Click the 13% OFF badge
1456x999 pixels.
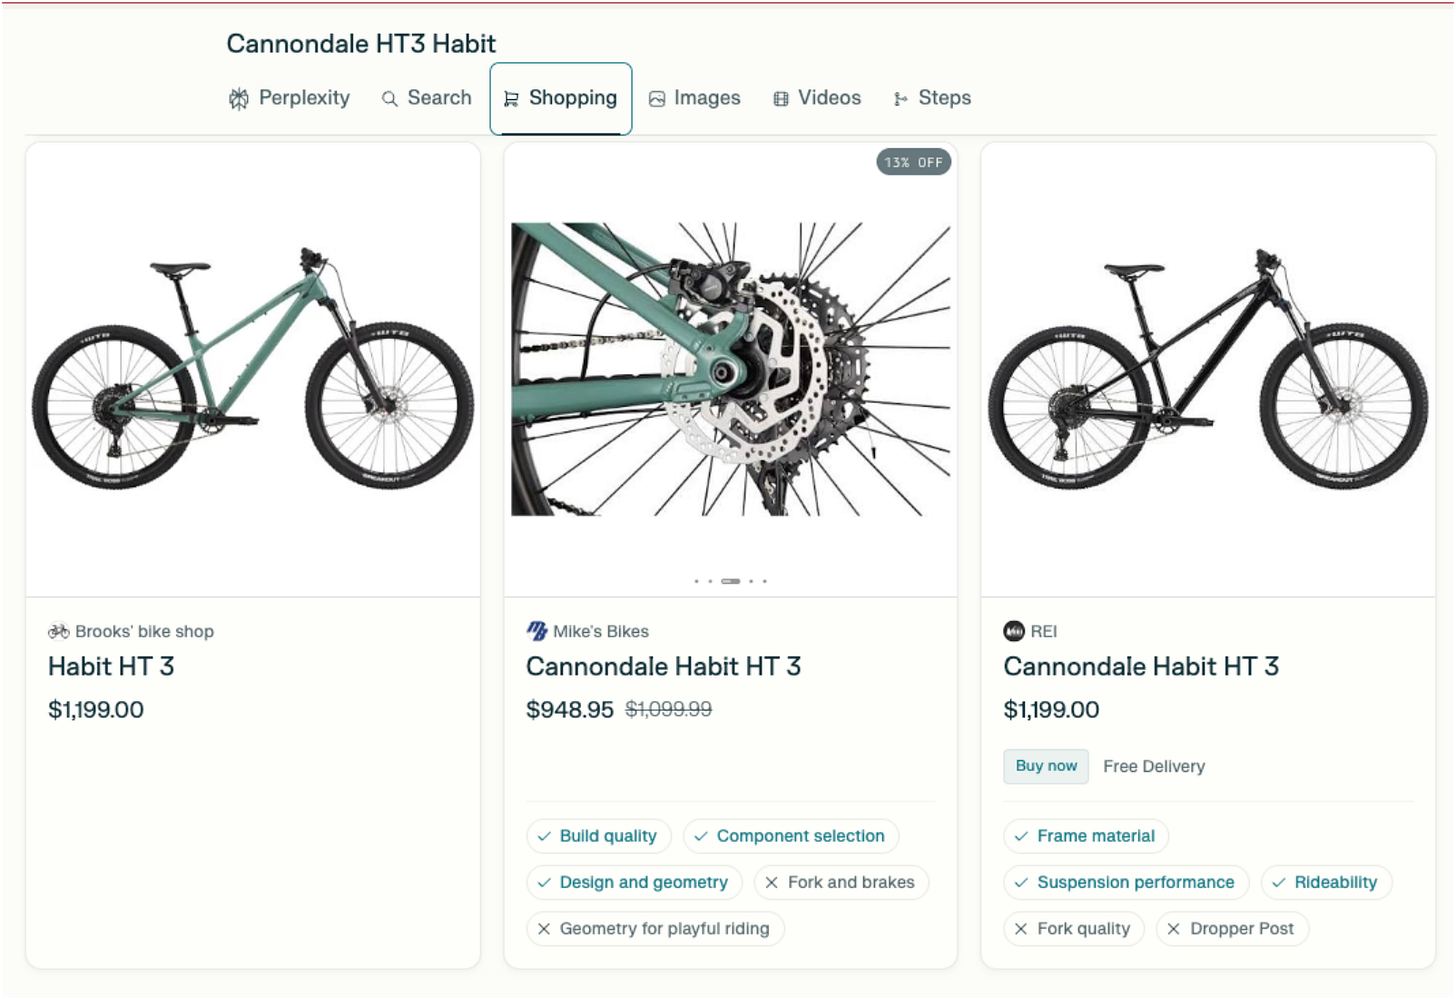[914, 162]
